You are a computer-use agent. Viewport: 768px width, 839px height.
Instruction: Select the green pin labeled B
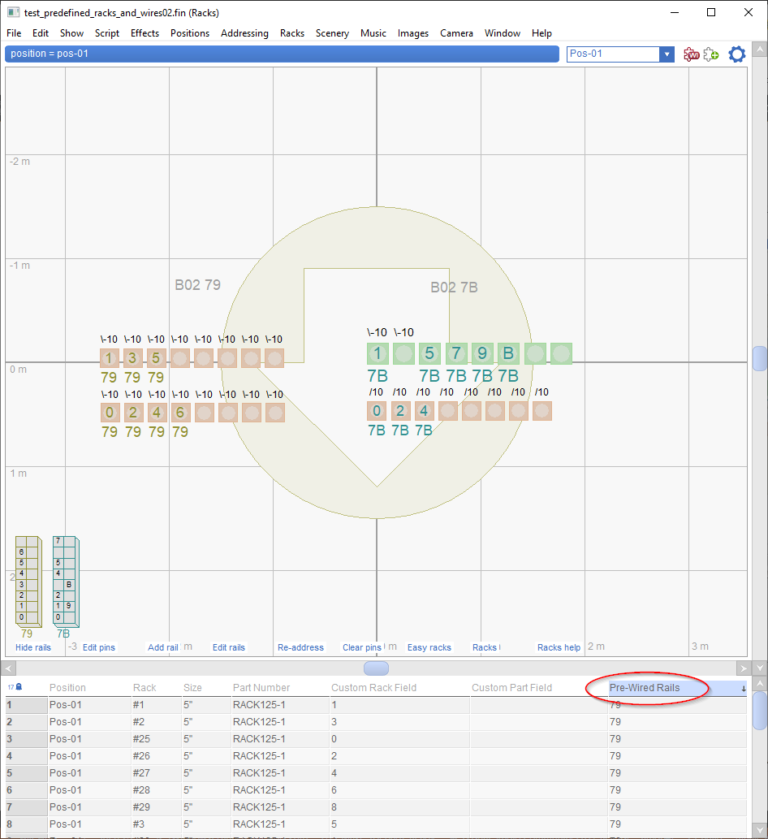508,353
